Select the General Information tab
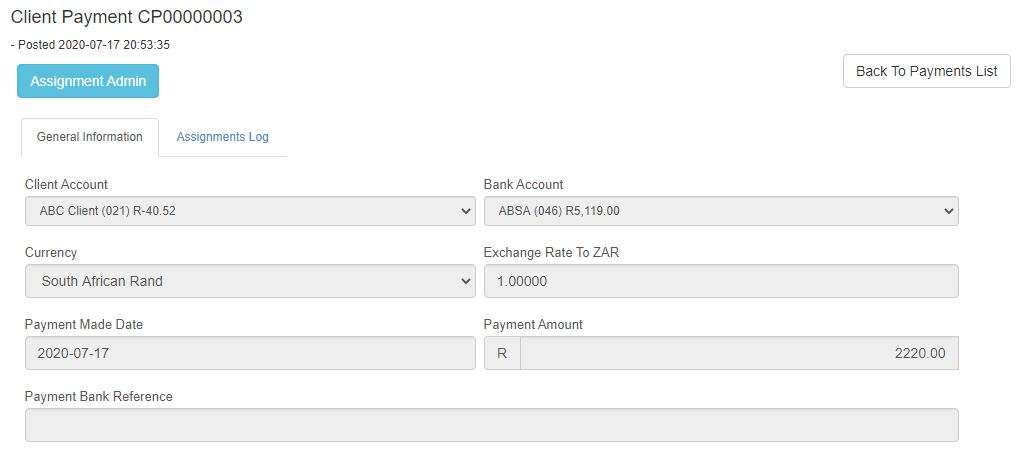The width and height of the screenshot is (1031, 471). (x=89, y=137)
